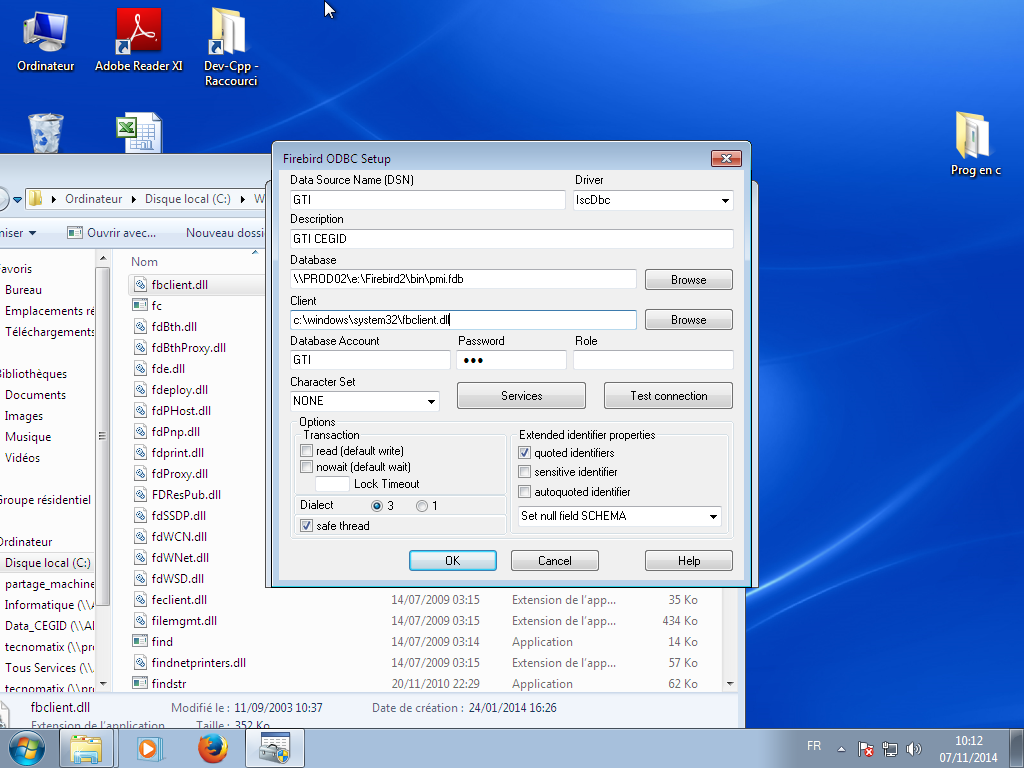Click the Ouvrir avec toolbar icon in Explorer
This screenshot has width=1024, height=768.
(x=75, y=233)
